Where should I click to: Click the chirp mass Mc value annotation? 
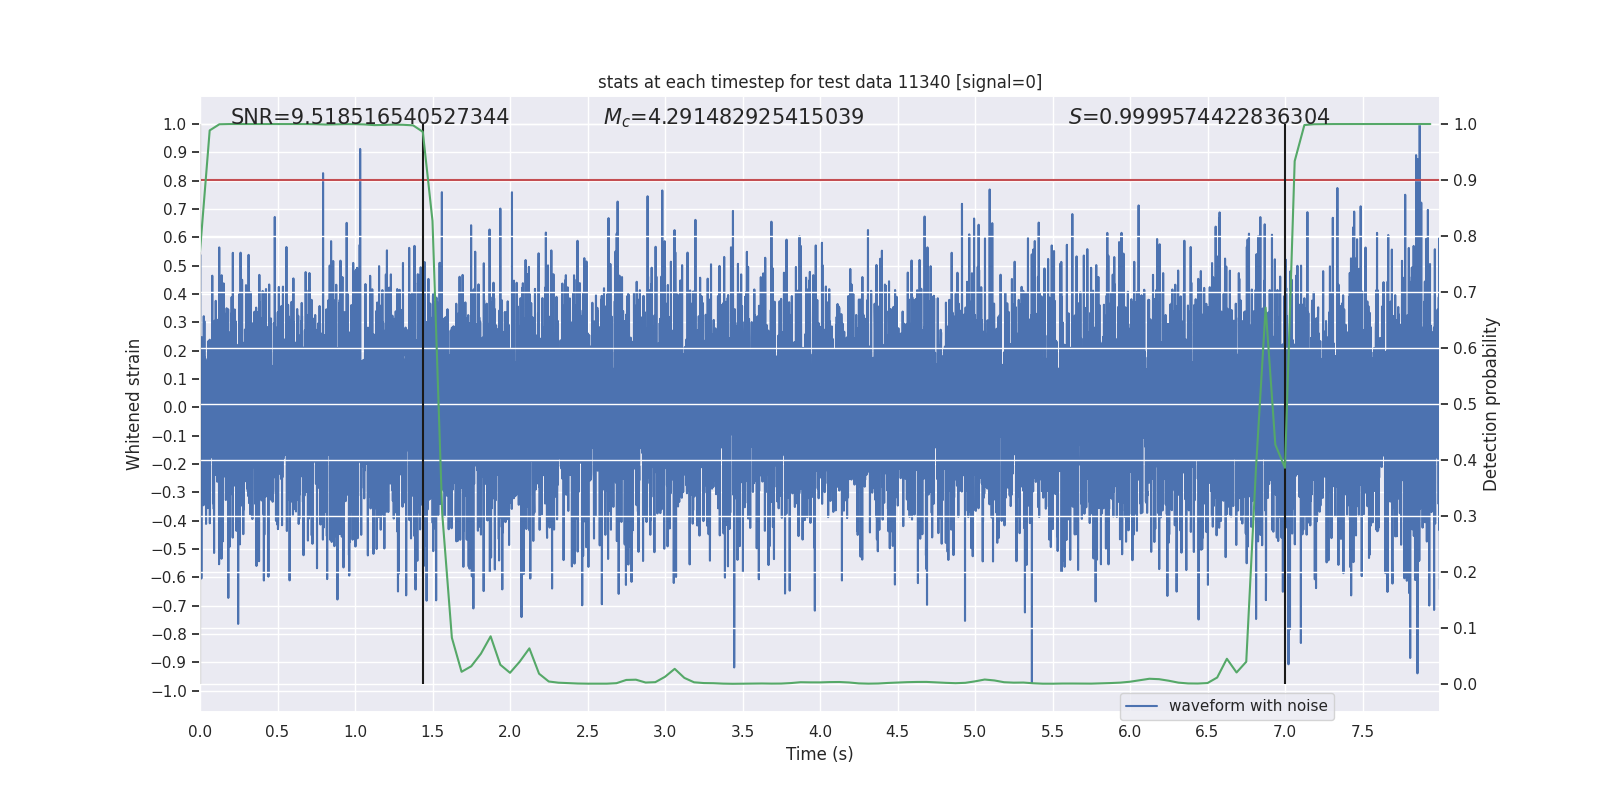coord(733,117)
